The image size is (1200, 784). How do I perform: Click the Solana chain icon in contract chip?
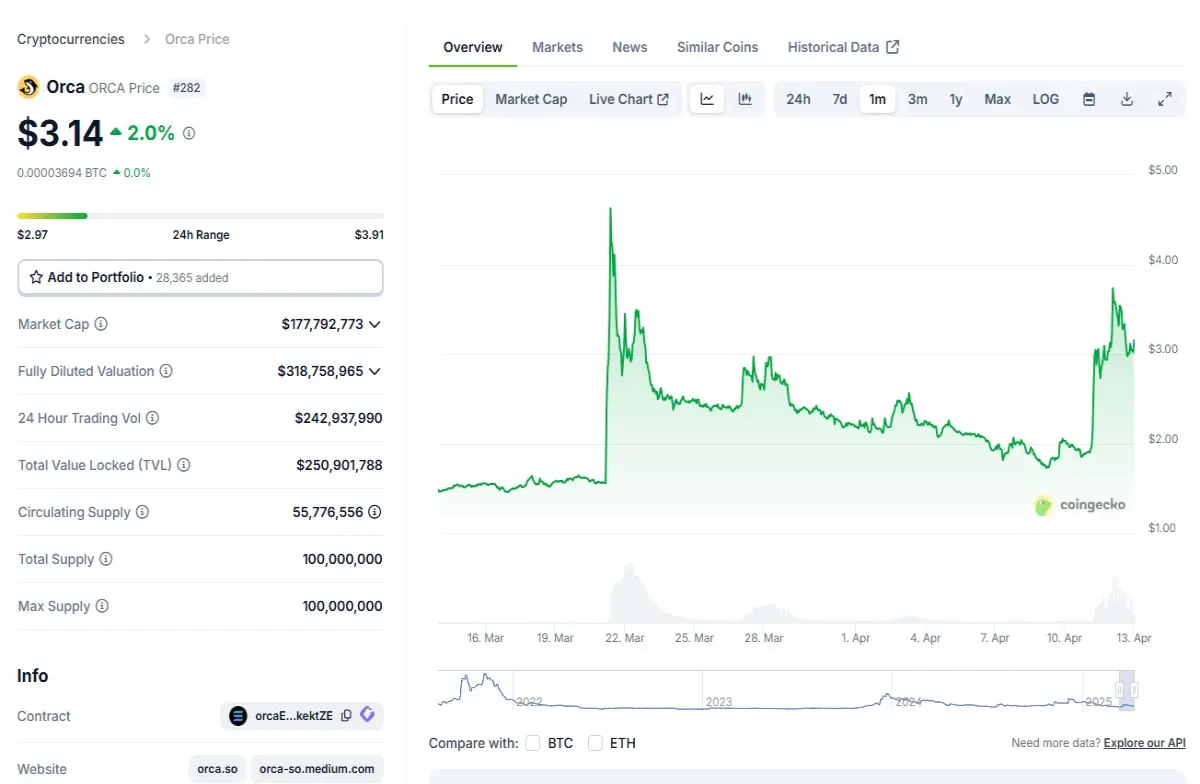point(238,715)
